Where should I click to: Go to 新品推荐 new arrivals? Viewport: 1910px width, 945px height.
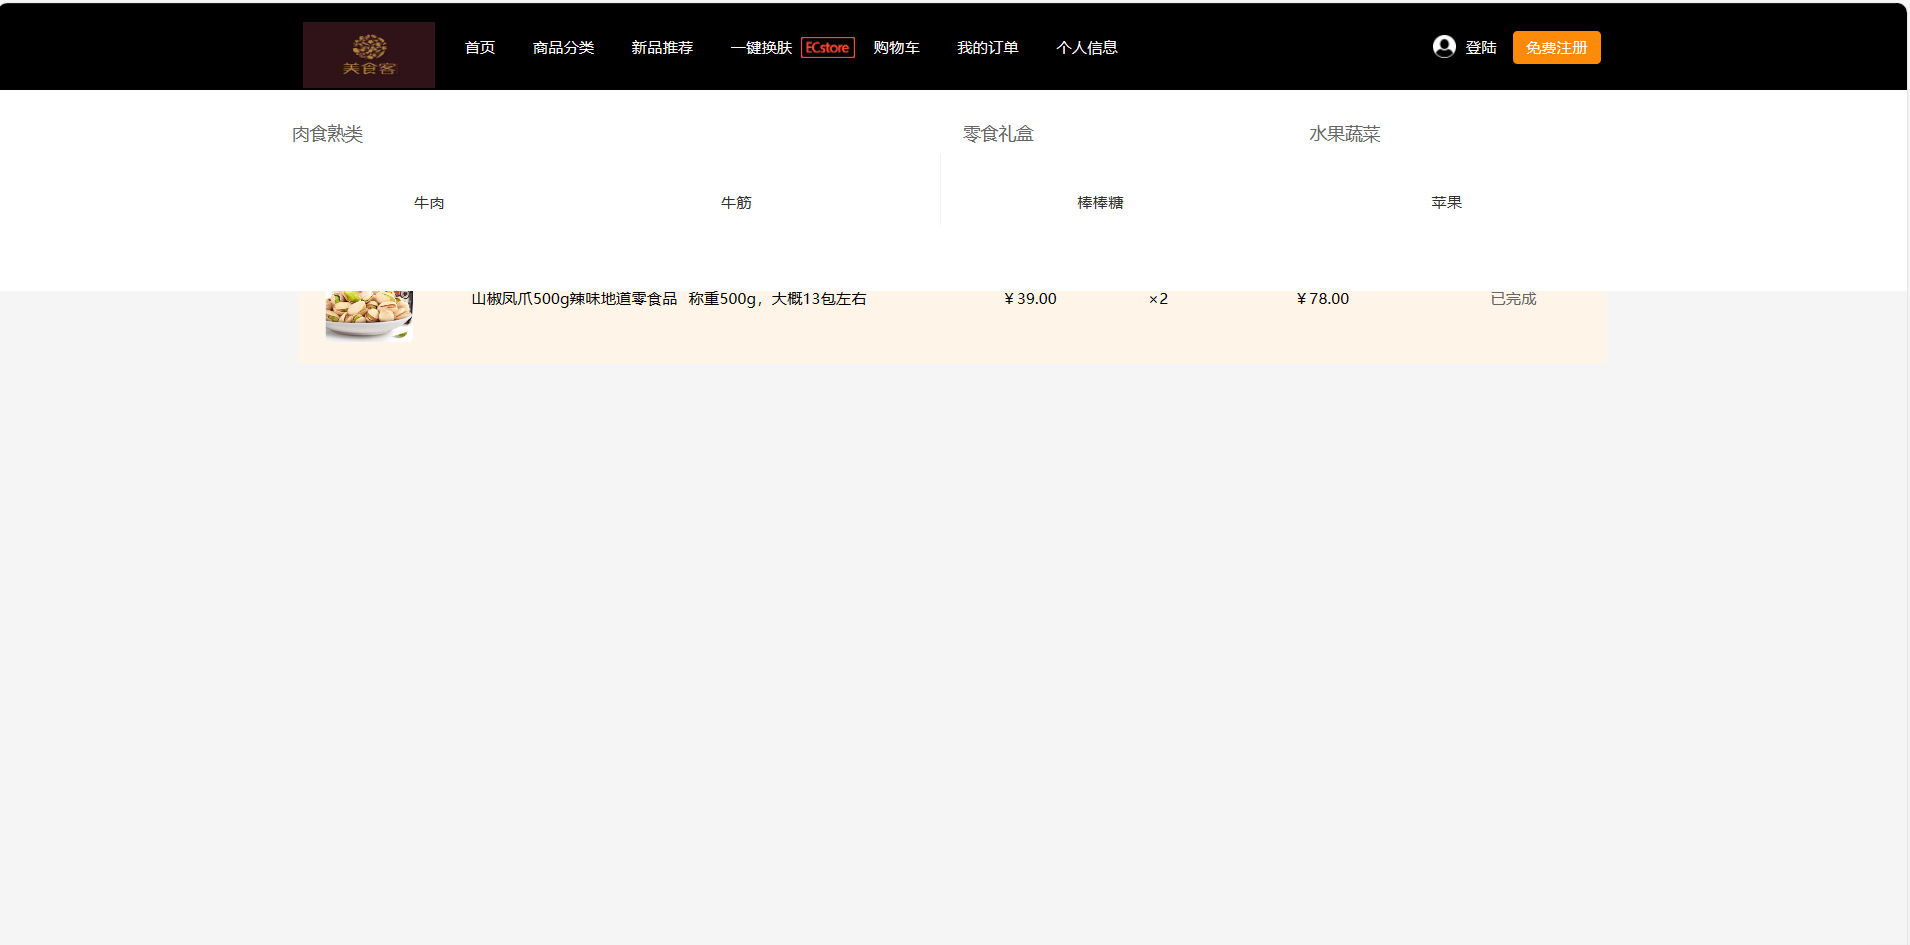(663, 47)
